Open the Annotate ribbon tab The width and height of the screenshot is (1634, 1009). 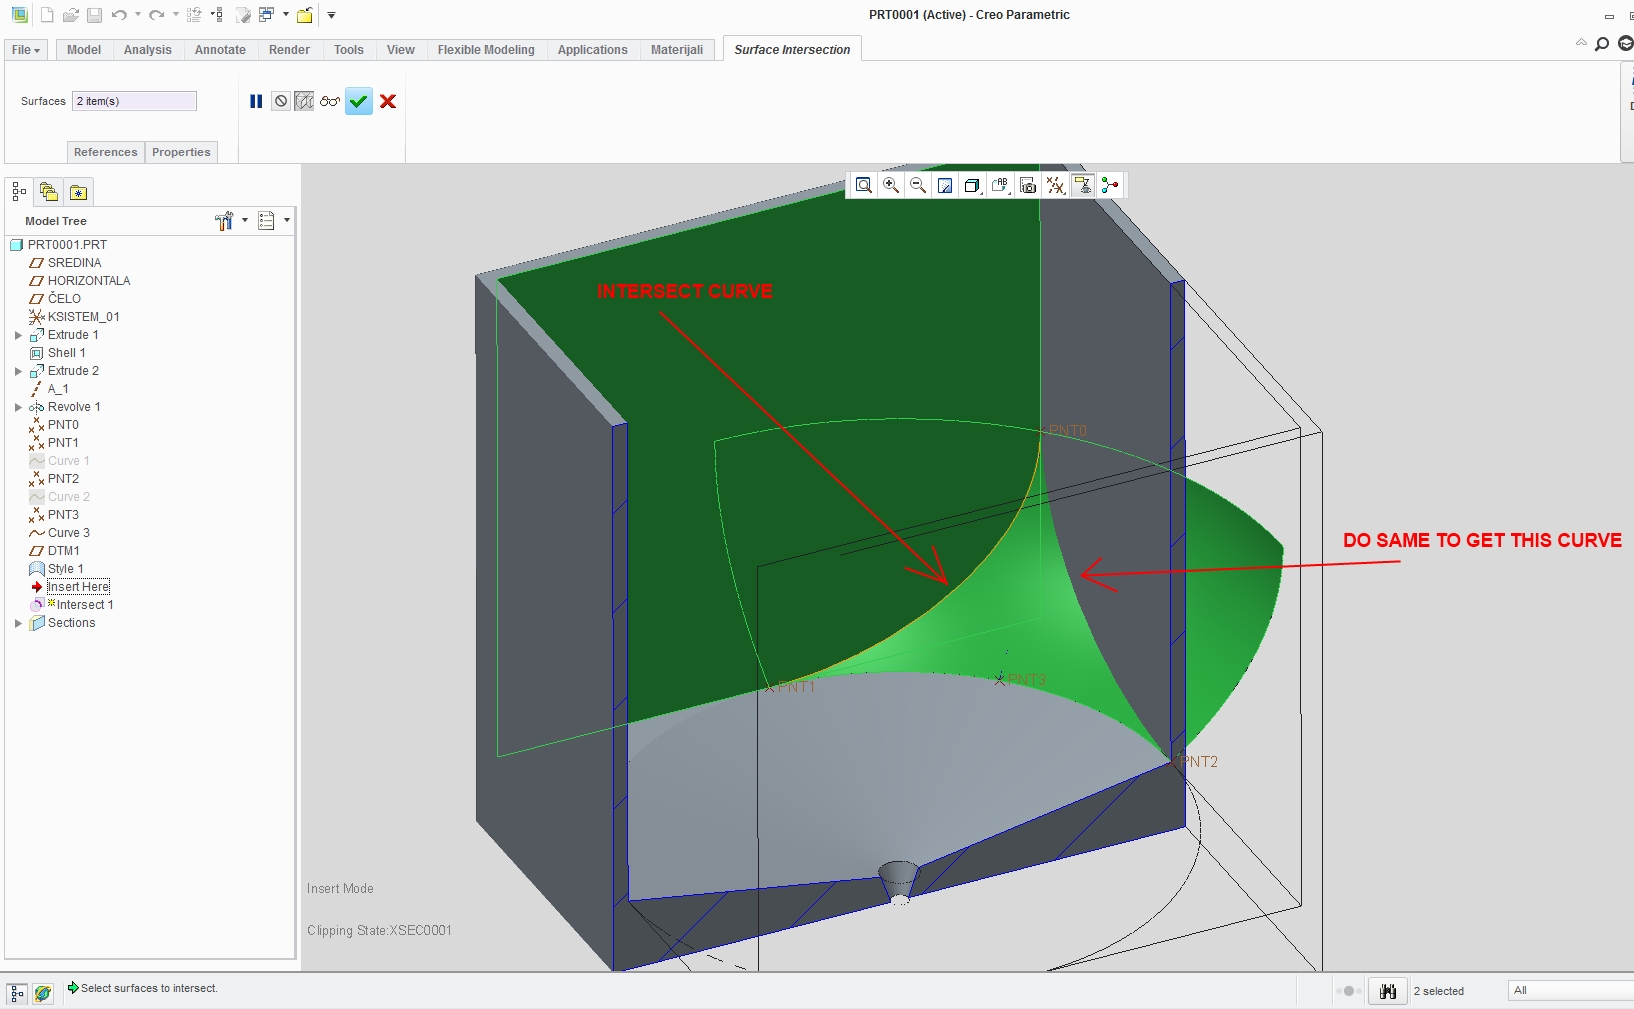220,50
